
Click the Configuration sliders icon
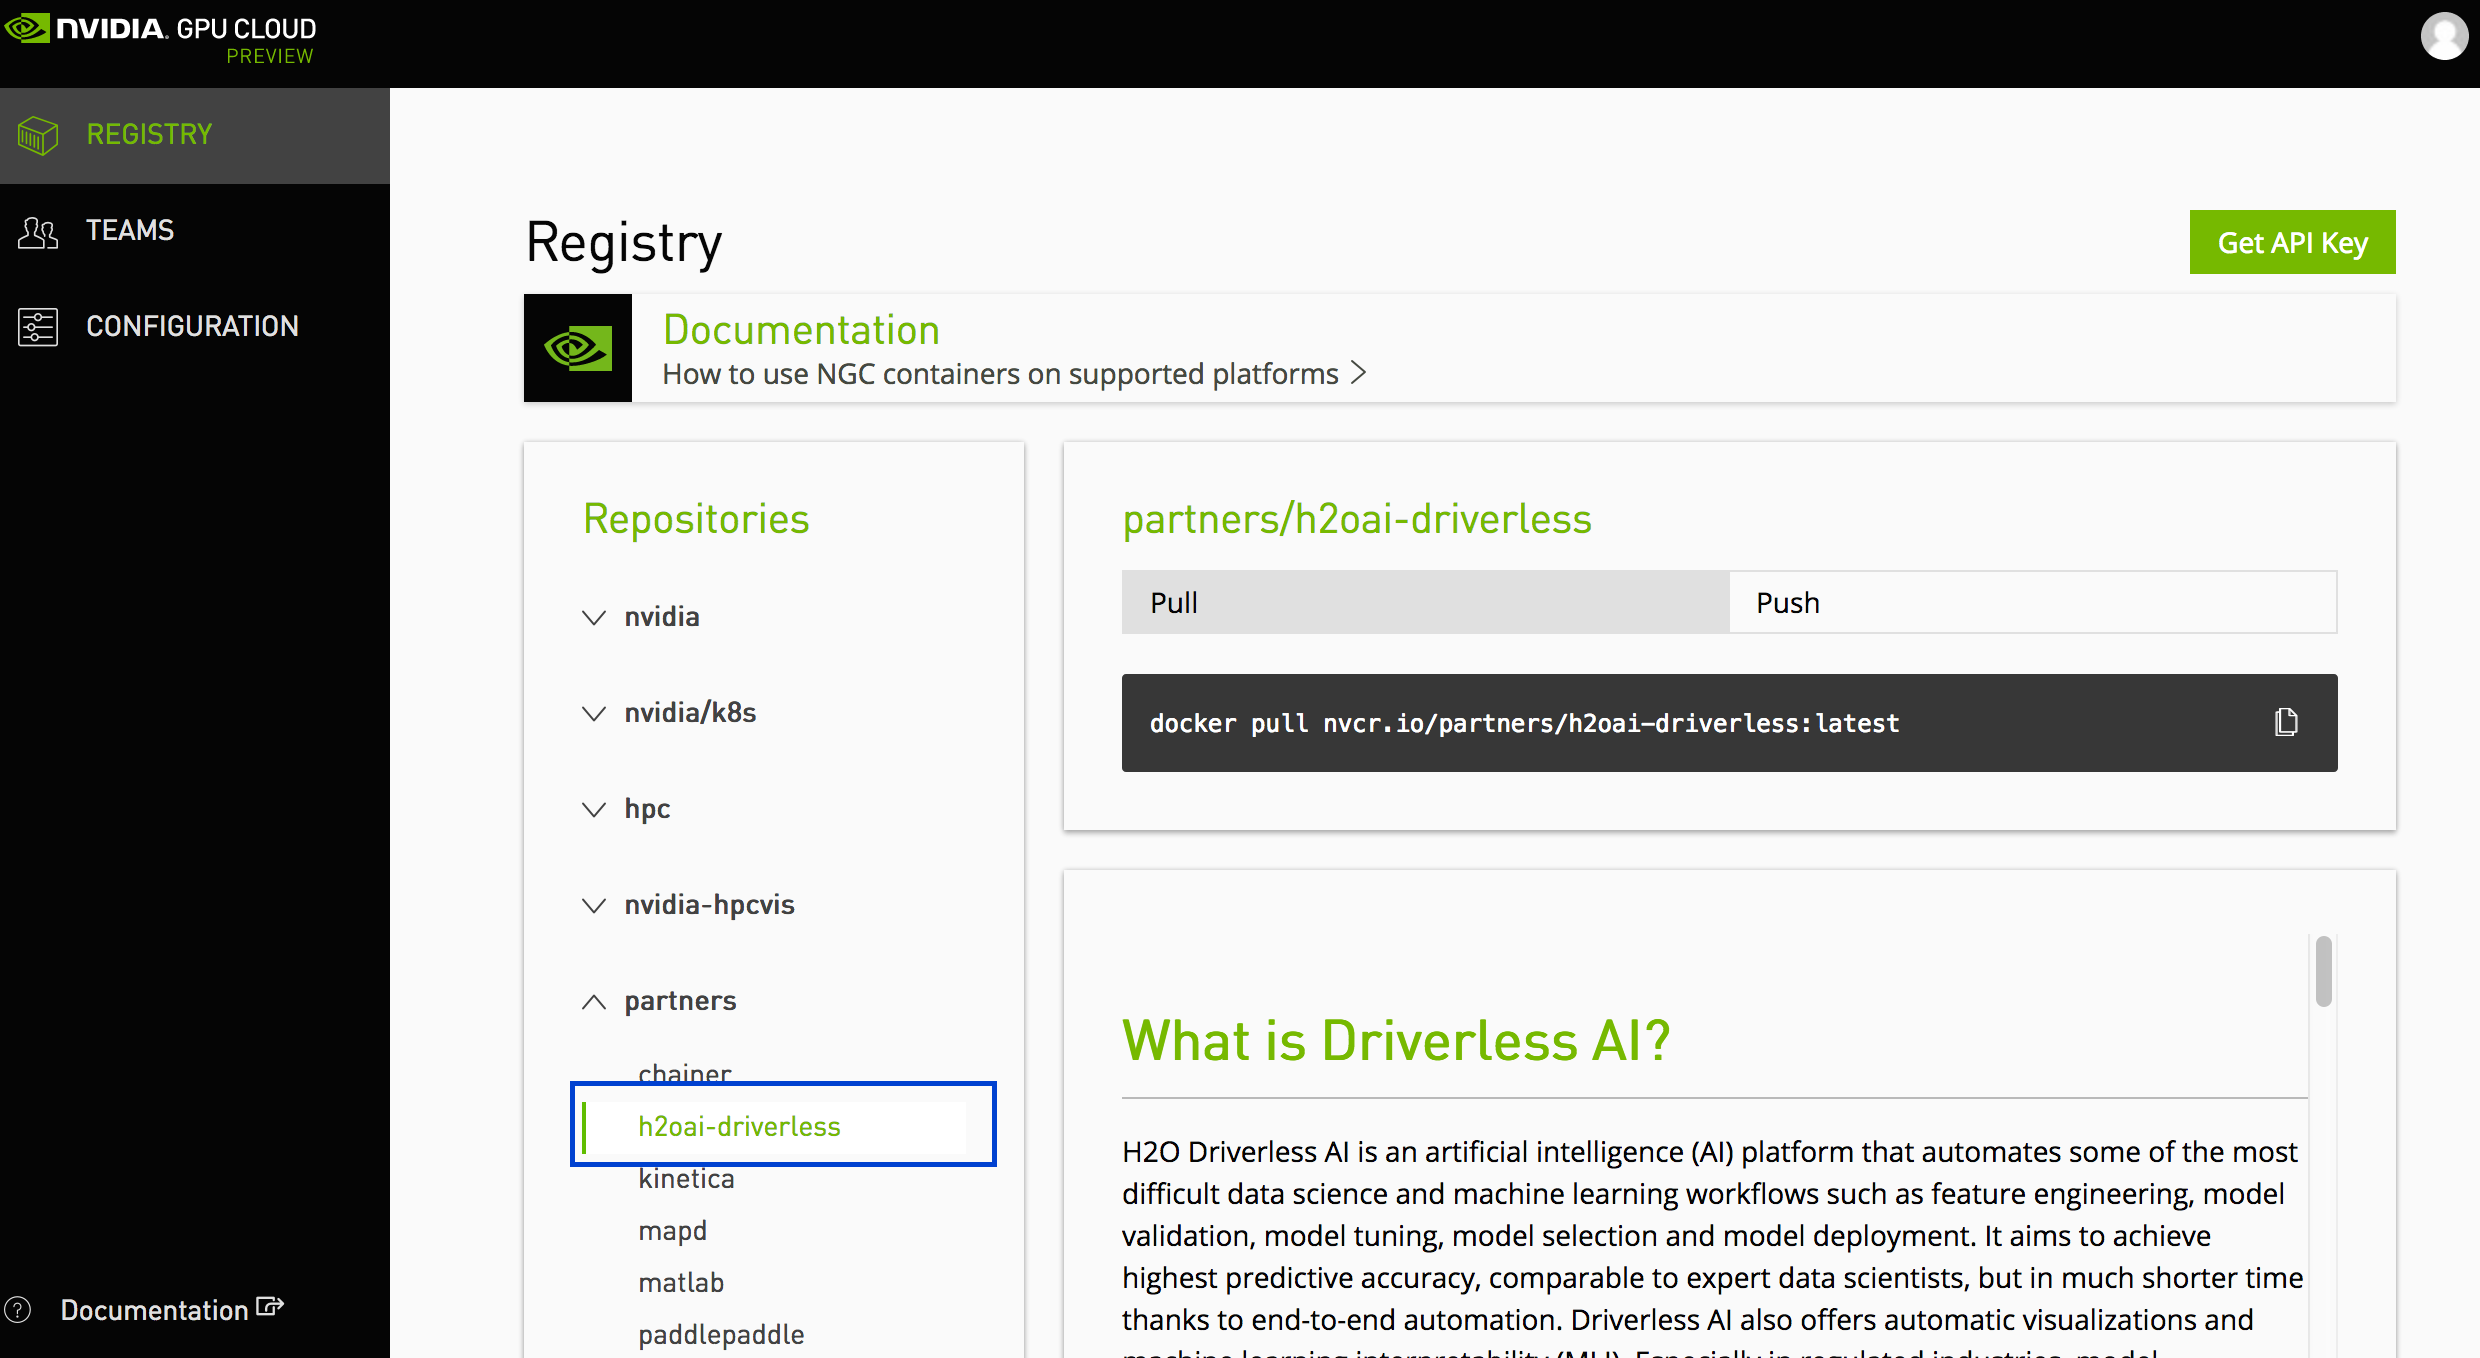point(38,327)
